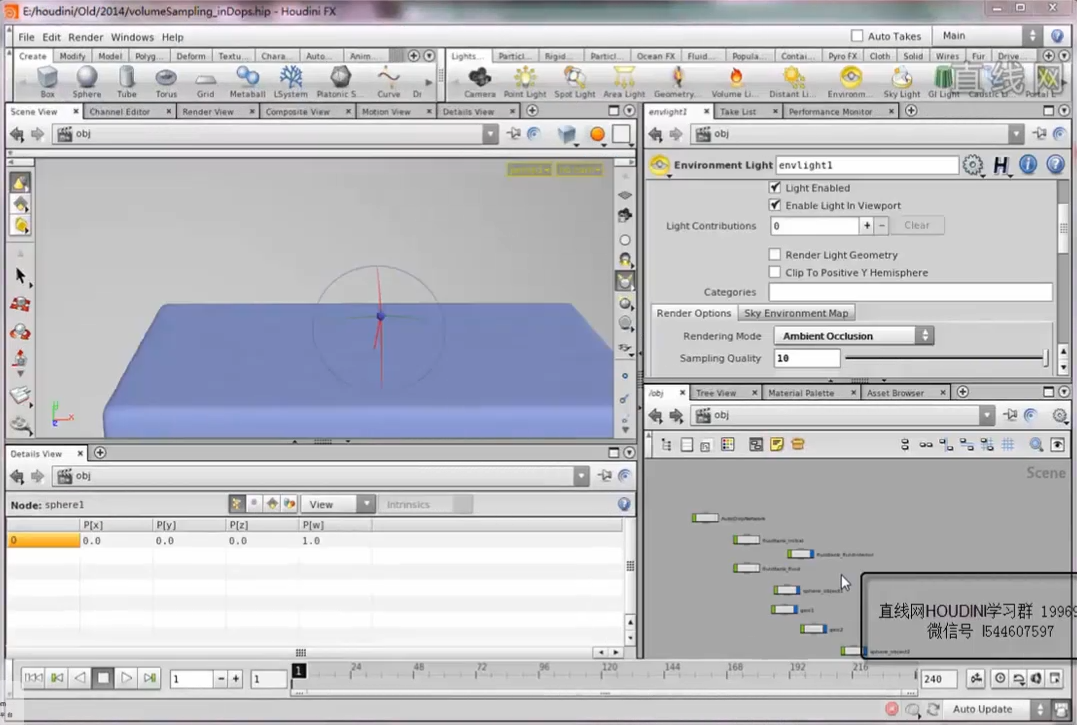
Task: Select the Platonic Solids shelf tool
Action: tap(339, 82)
